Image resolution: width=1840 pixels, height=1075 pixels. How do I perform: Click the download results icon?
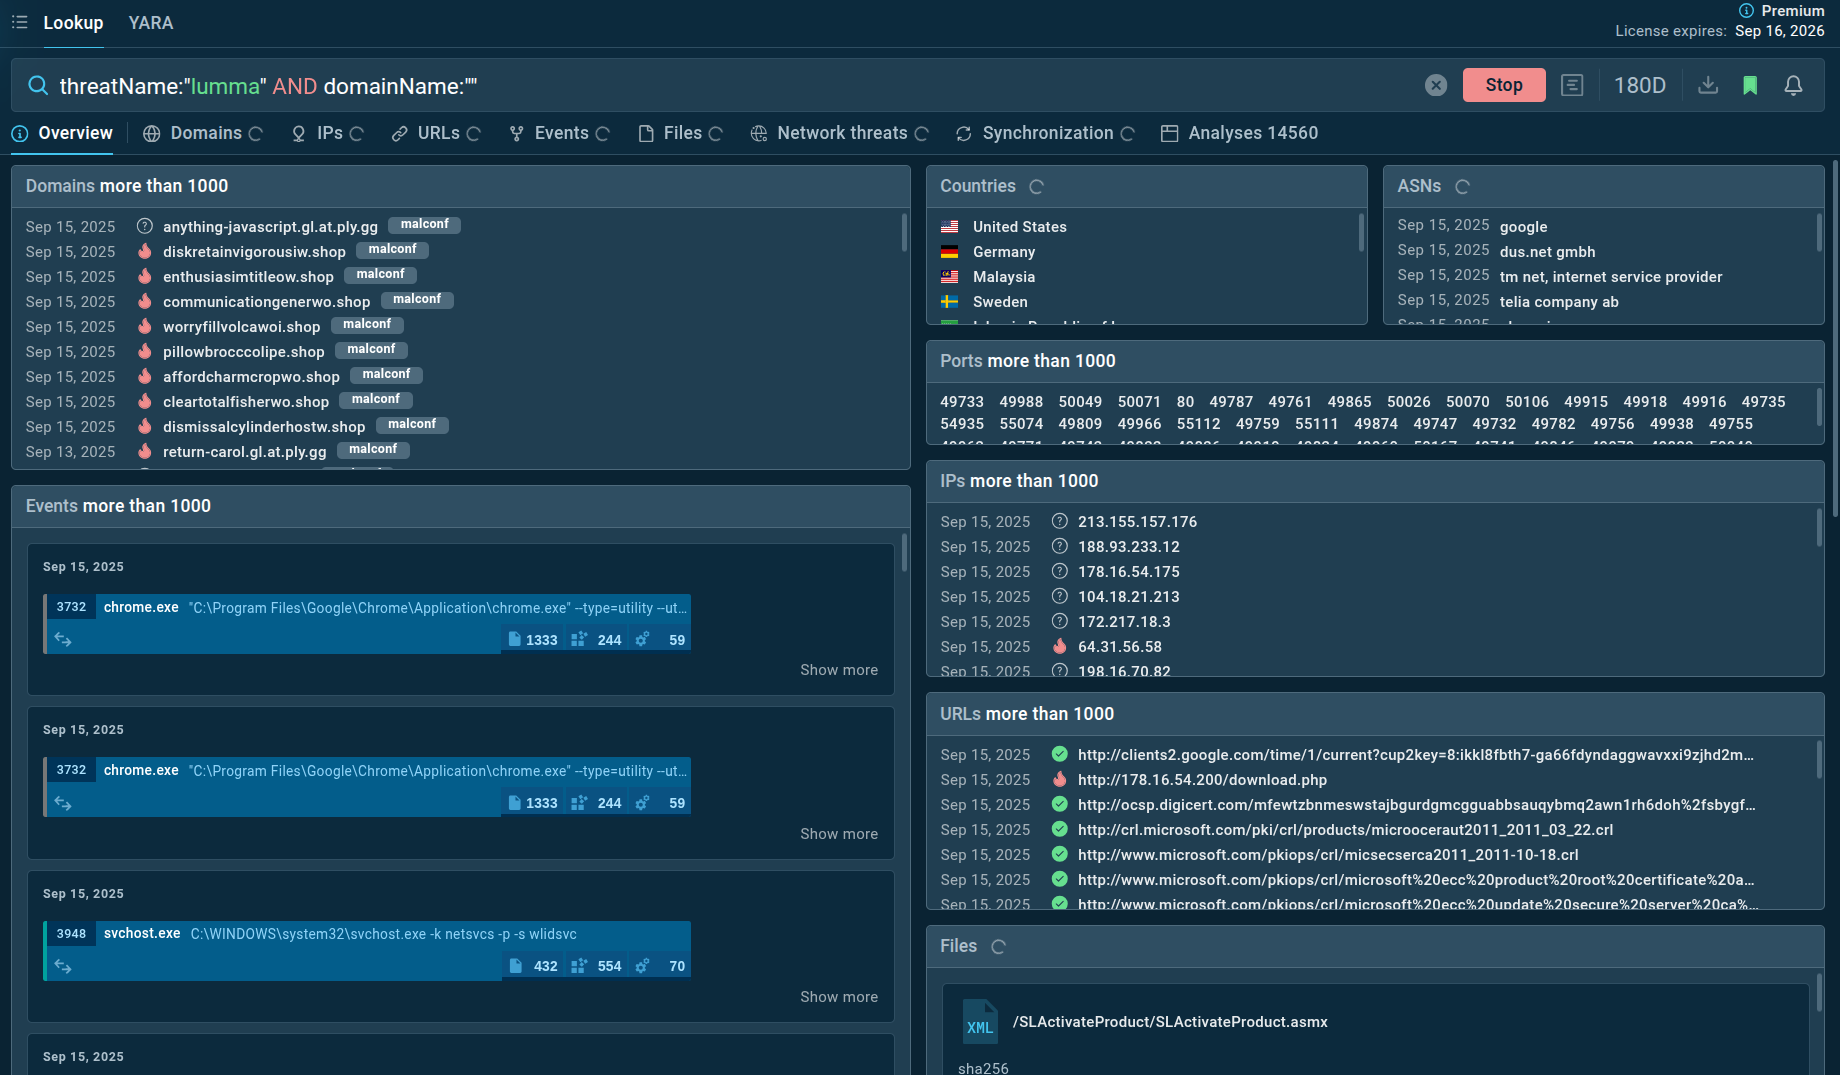1708,86
